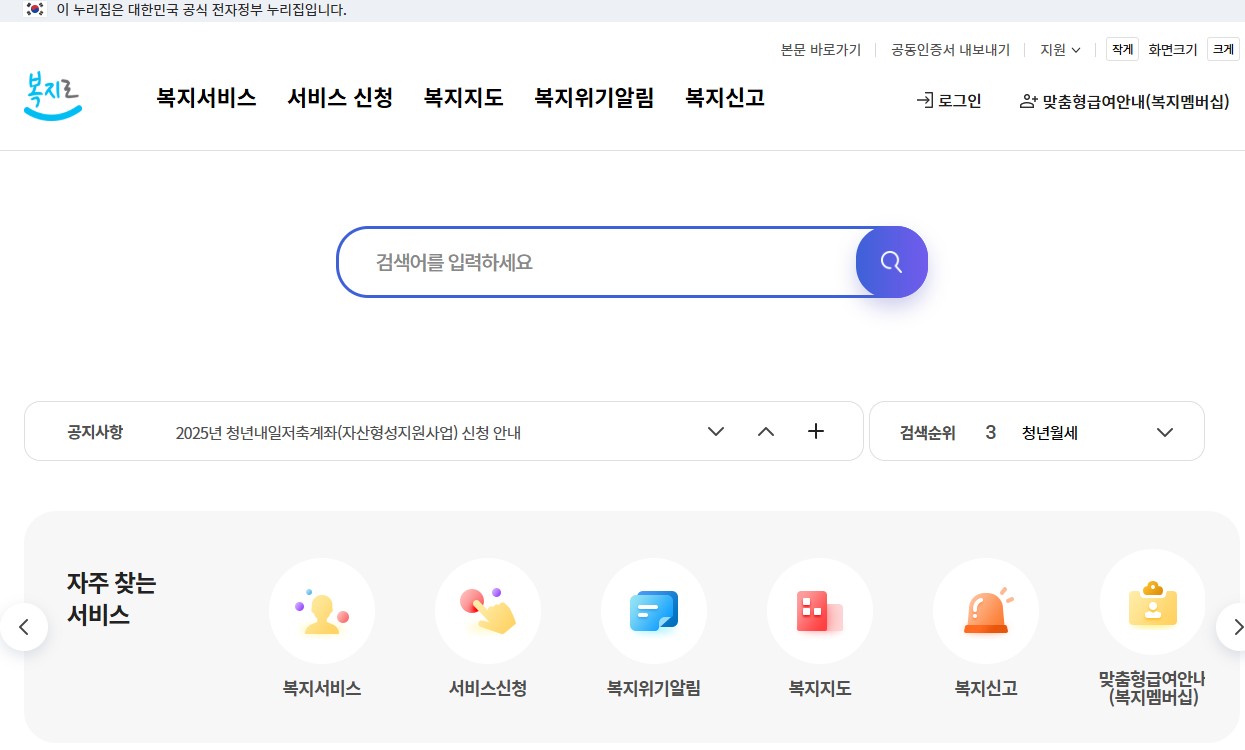This screenshot has height=750, width=1245.
Task: Click the 복지지도 red building icon
Action: pyautogui.click(x=820, y=611)
